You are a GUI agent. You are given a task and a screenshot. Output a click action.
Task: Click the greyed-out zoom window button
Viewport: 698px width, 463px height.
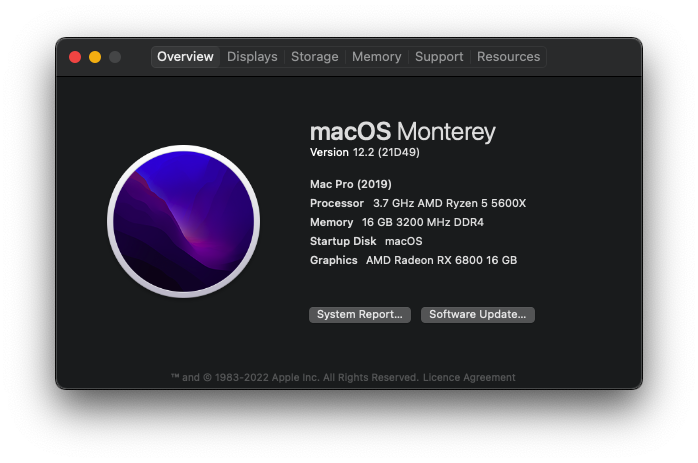click(115, 57)
